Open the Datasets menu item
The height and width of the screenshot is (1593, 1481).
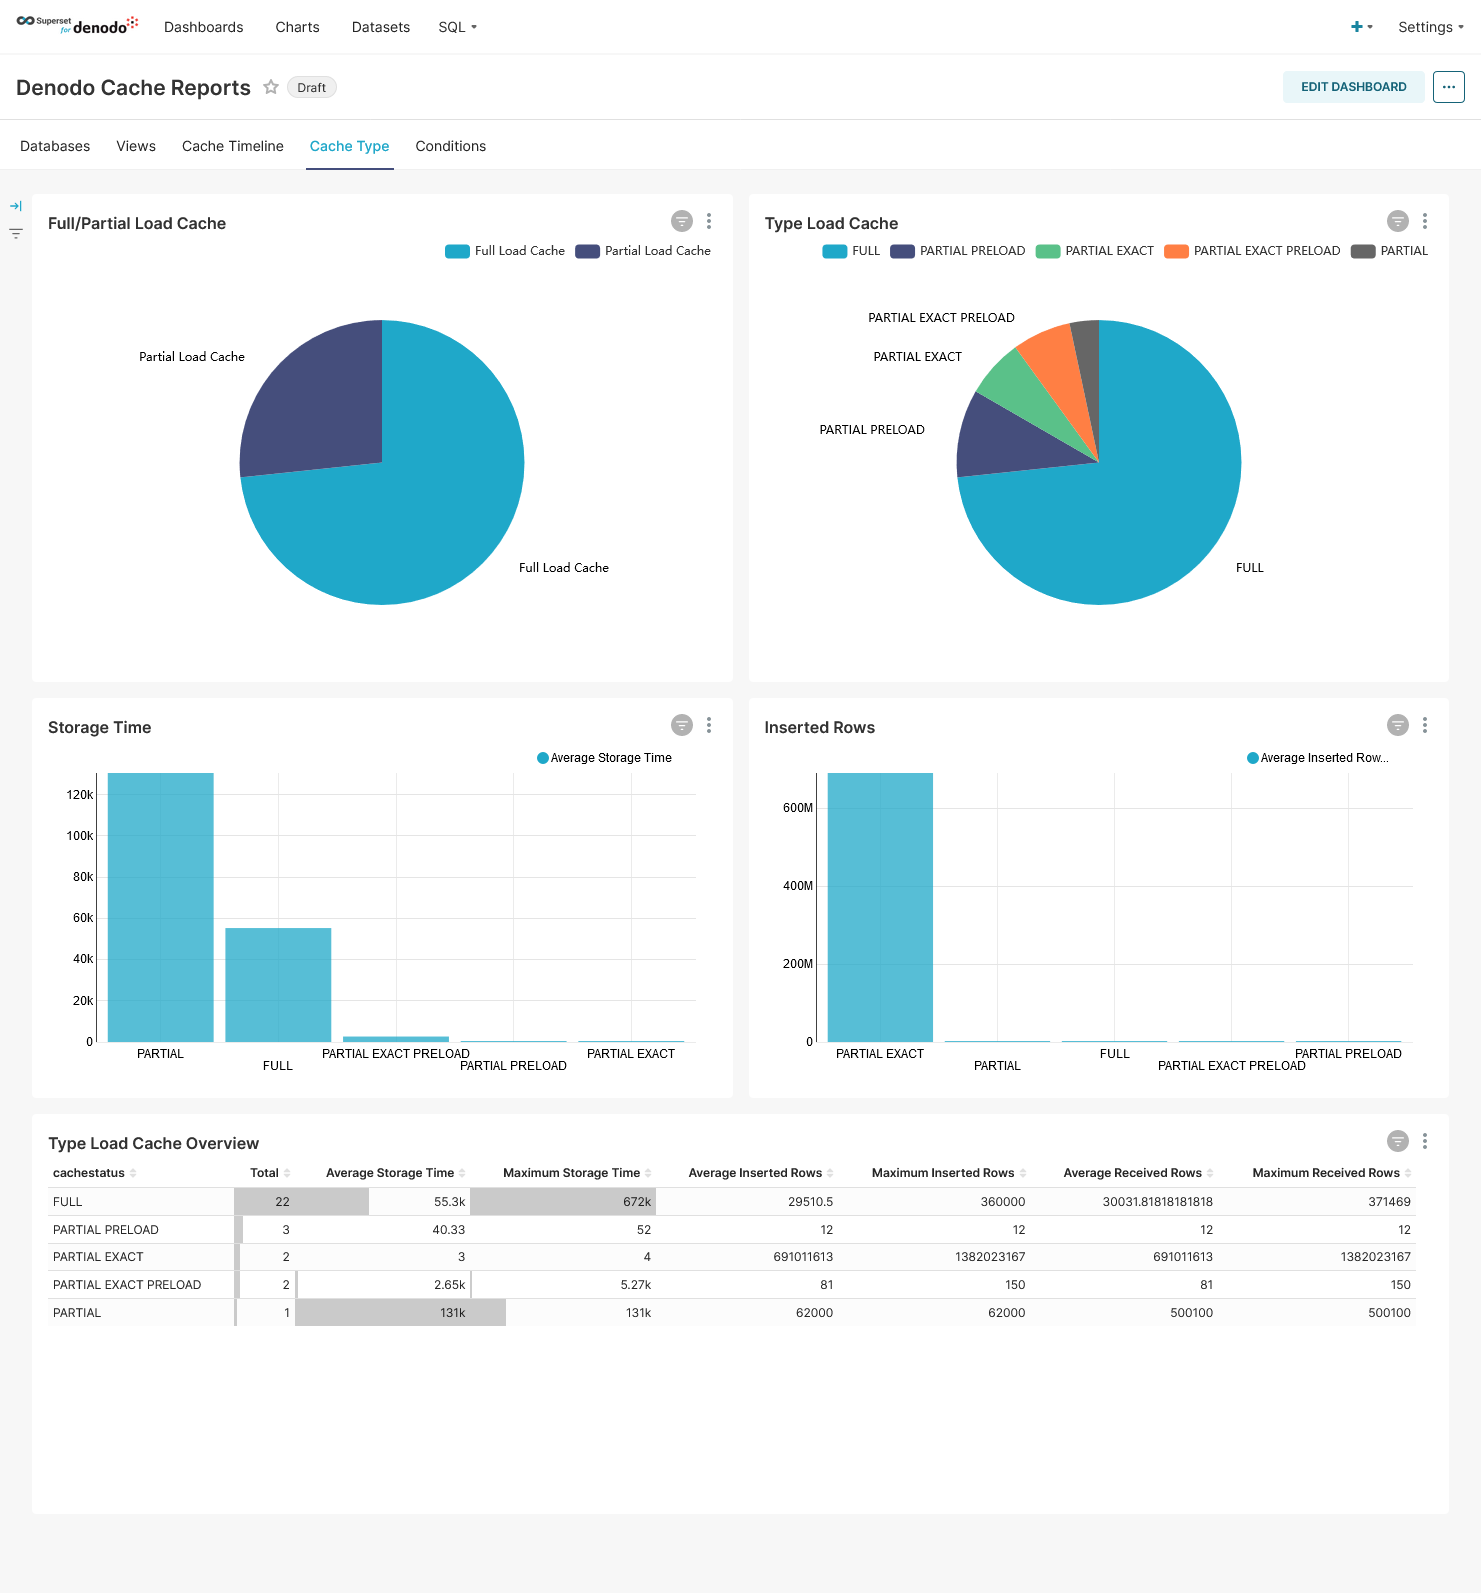click(x=381, y=27)
